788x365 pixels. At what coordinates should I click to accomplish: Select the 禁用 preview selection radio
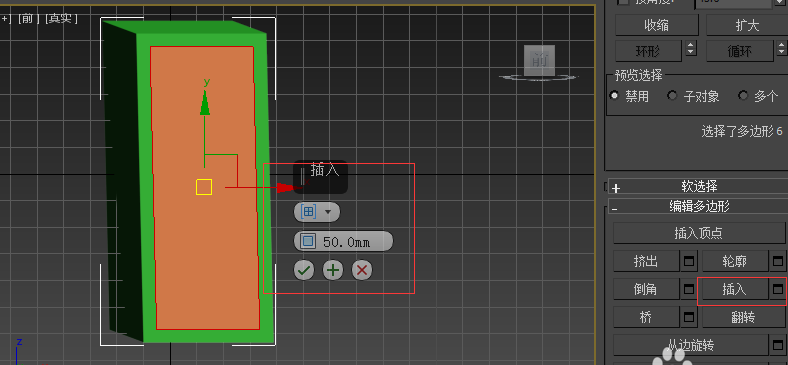click(614, 96)
